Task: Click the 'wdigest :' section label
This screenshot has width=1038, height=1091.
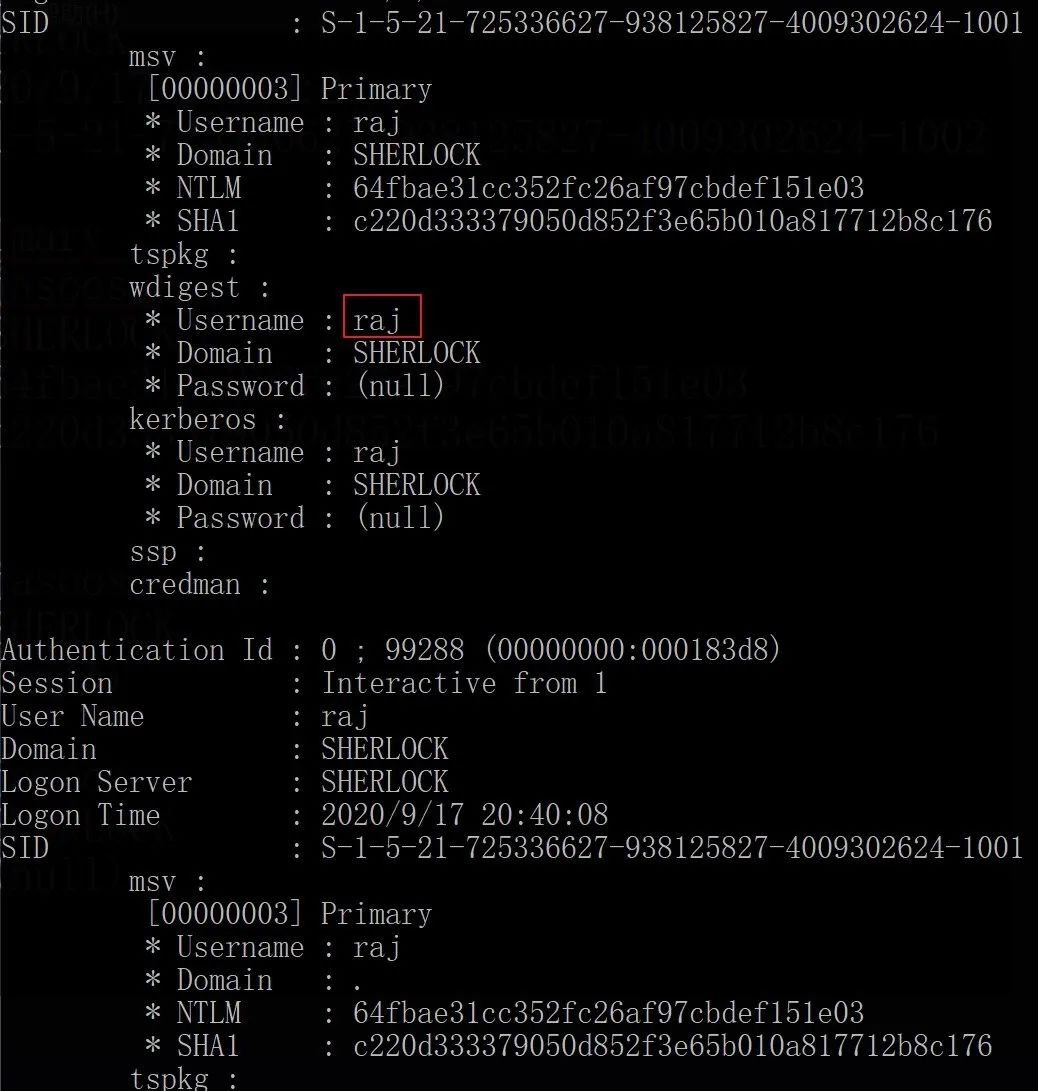Action: (x=199, y=287)
